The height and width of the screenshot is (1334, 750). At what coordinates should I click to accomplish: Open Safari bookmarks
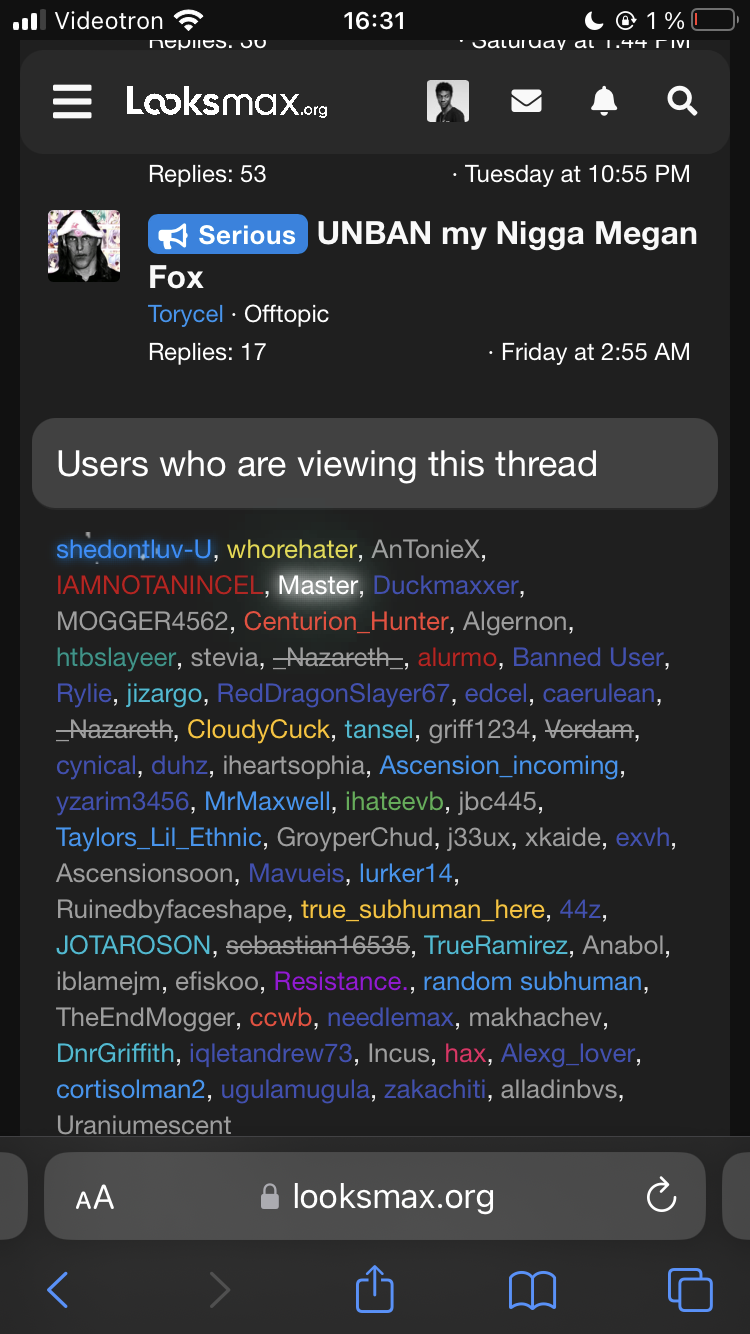pos(532,1289)
